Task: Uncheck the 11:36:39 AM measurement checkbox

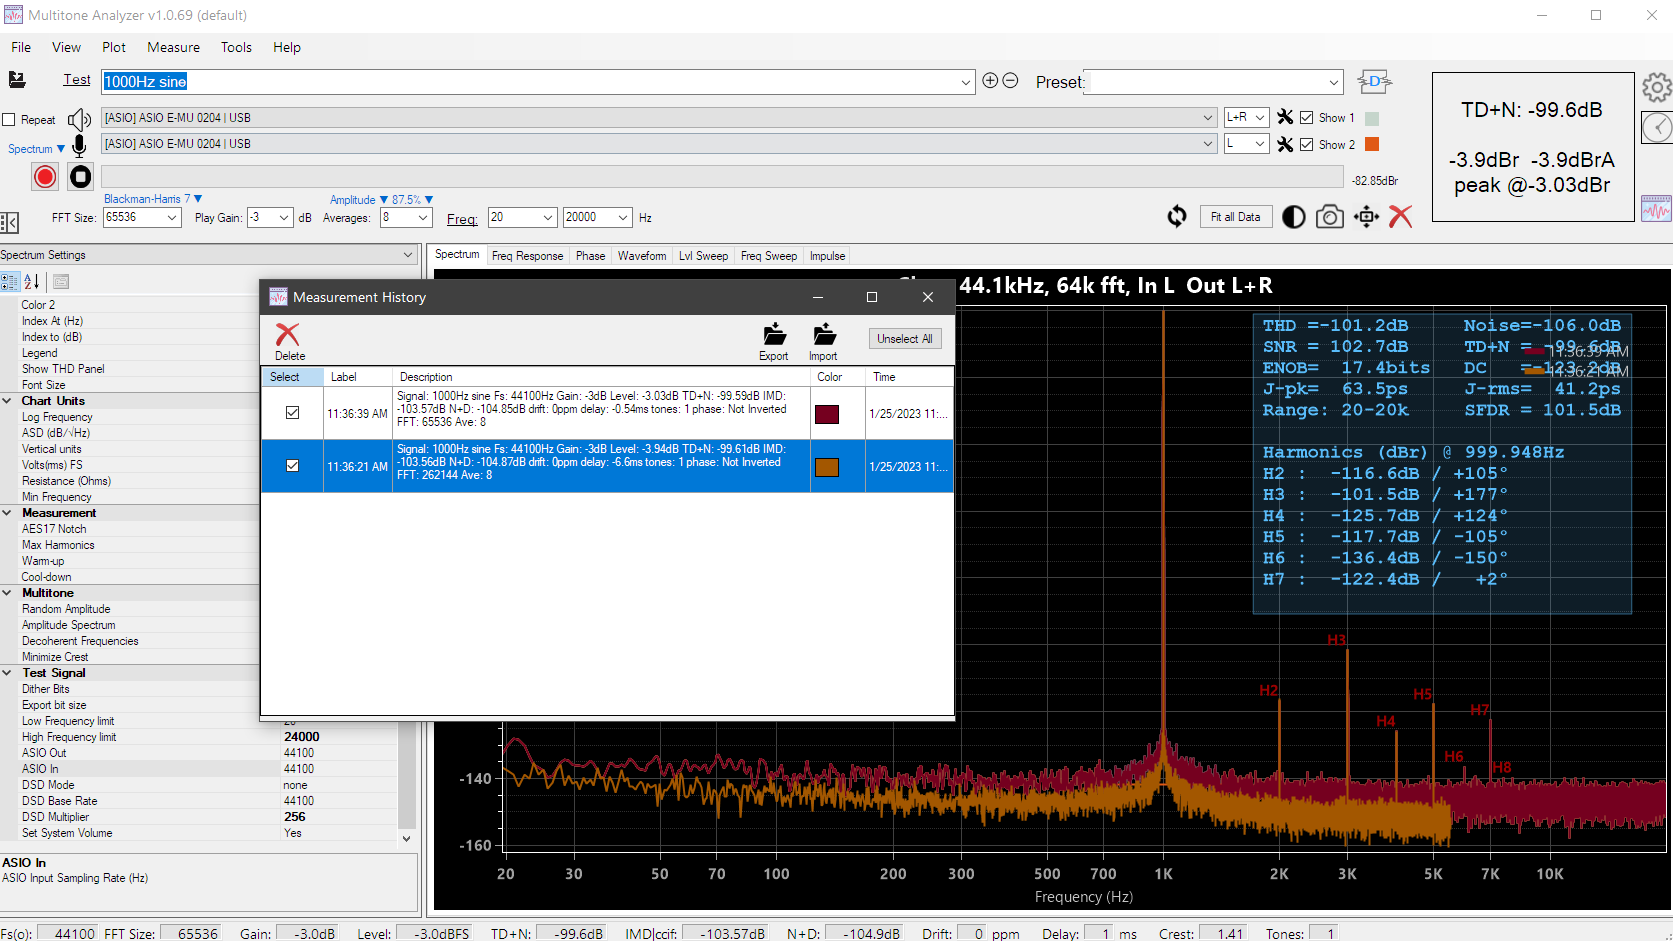Action: 292,412
